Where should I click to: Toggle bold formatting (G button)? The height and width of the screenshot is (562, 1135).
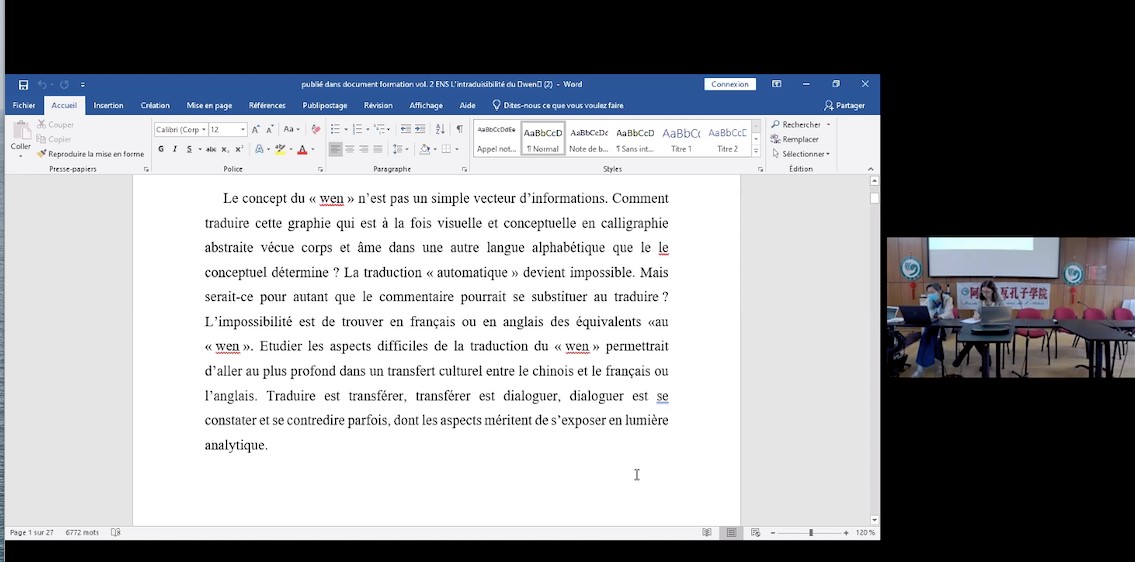coord(161,149)
